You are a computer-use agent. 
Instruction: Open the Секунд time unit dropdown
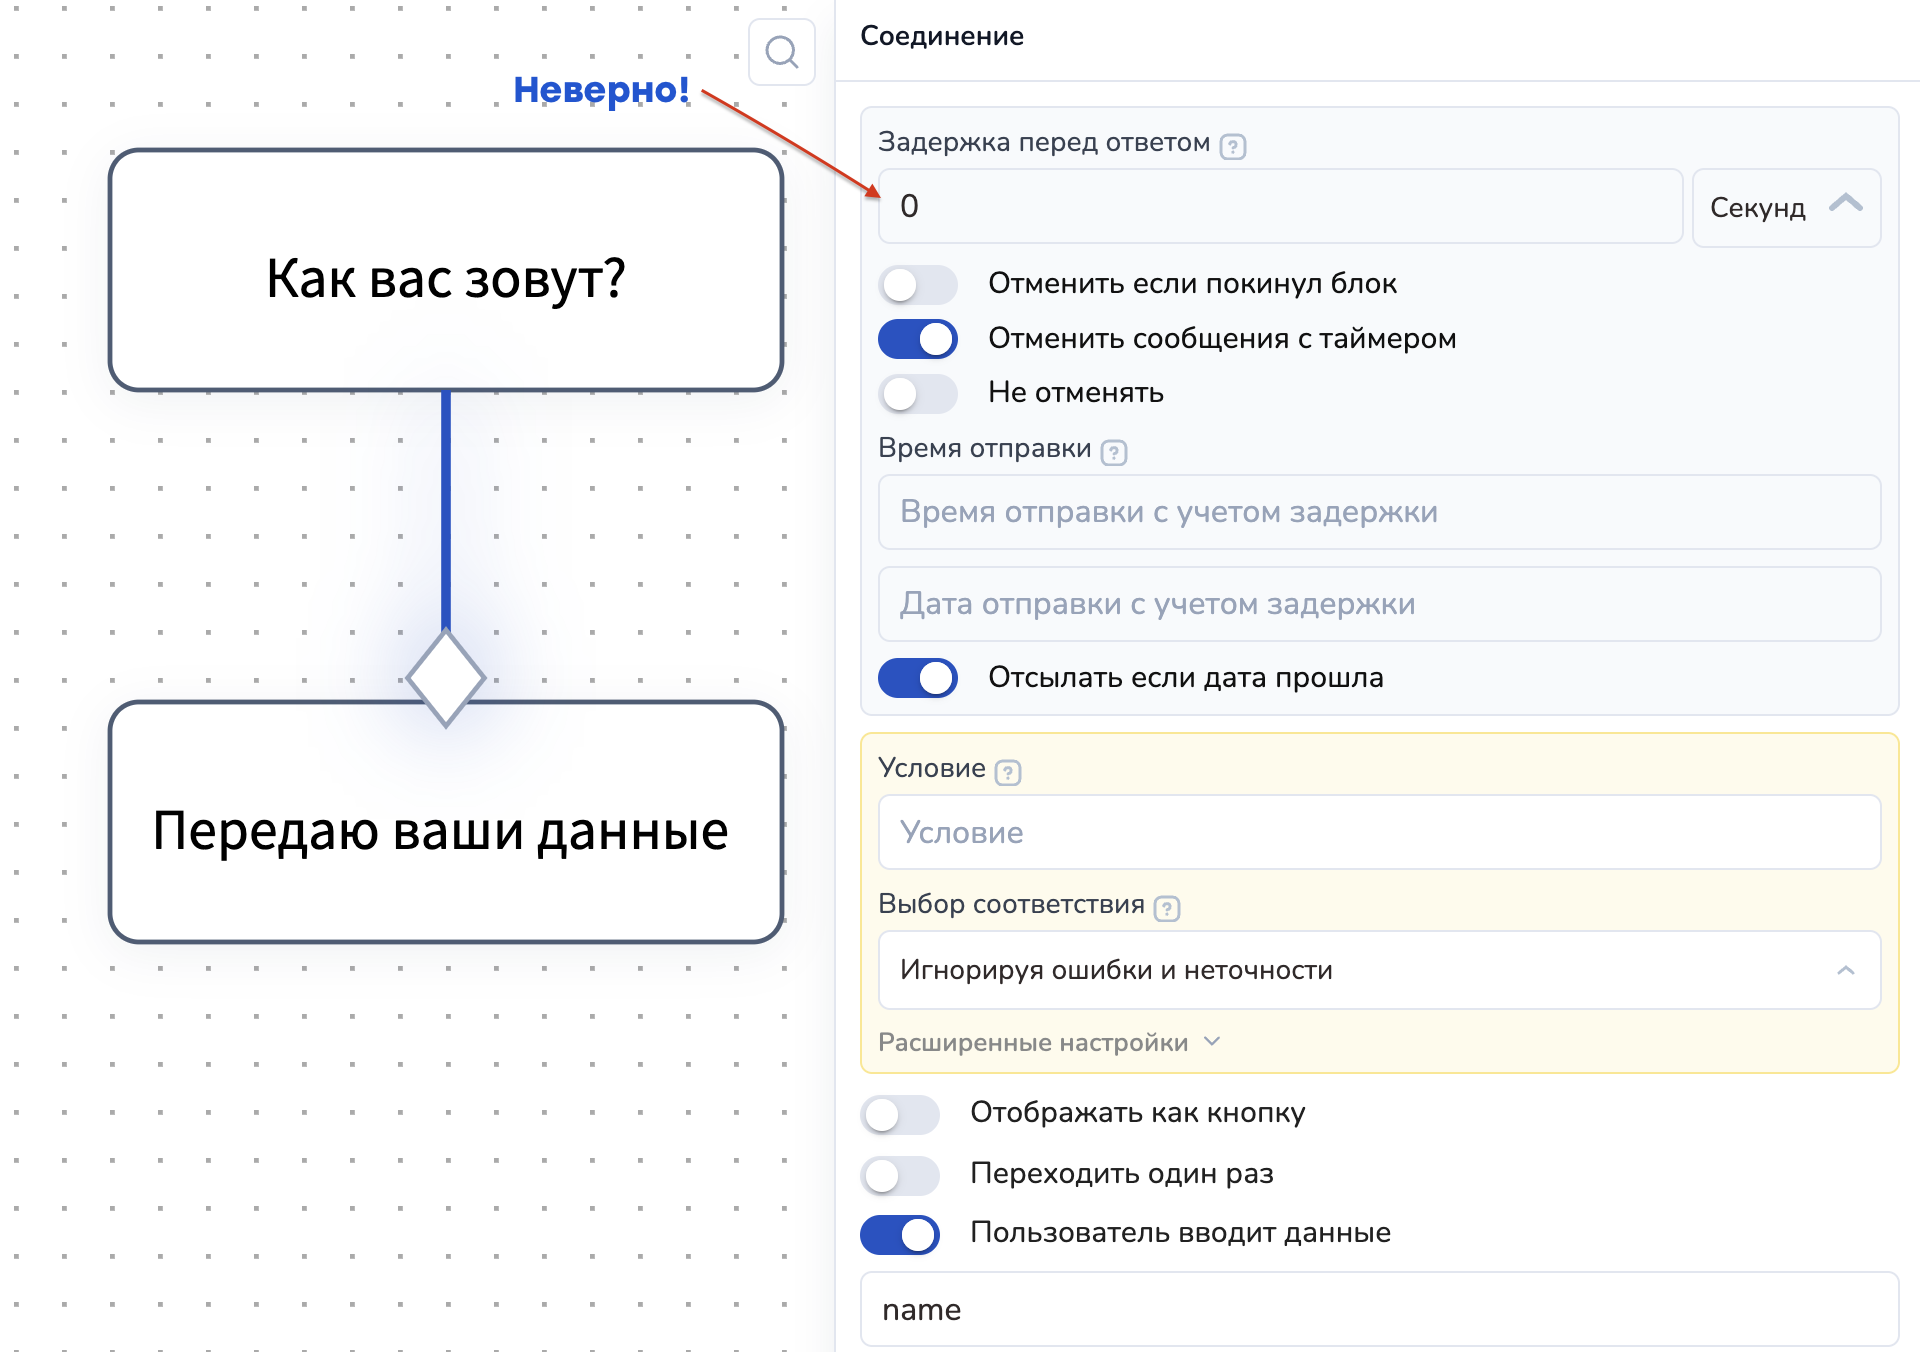click(1785, 207)
